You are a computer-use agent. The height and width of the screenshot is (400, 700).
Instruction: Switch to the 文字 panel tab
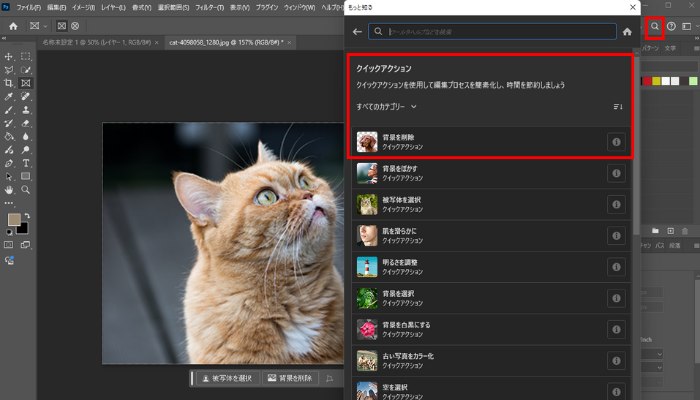pyautogui.click(x=670, y=48)
